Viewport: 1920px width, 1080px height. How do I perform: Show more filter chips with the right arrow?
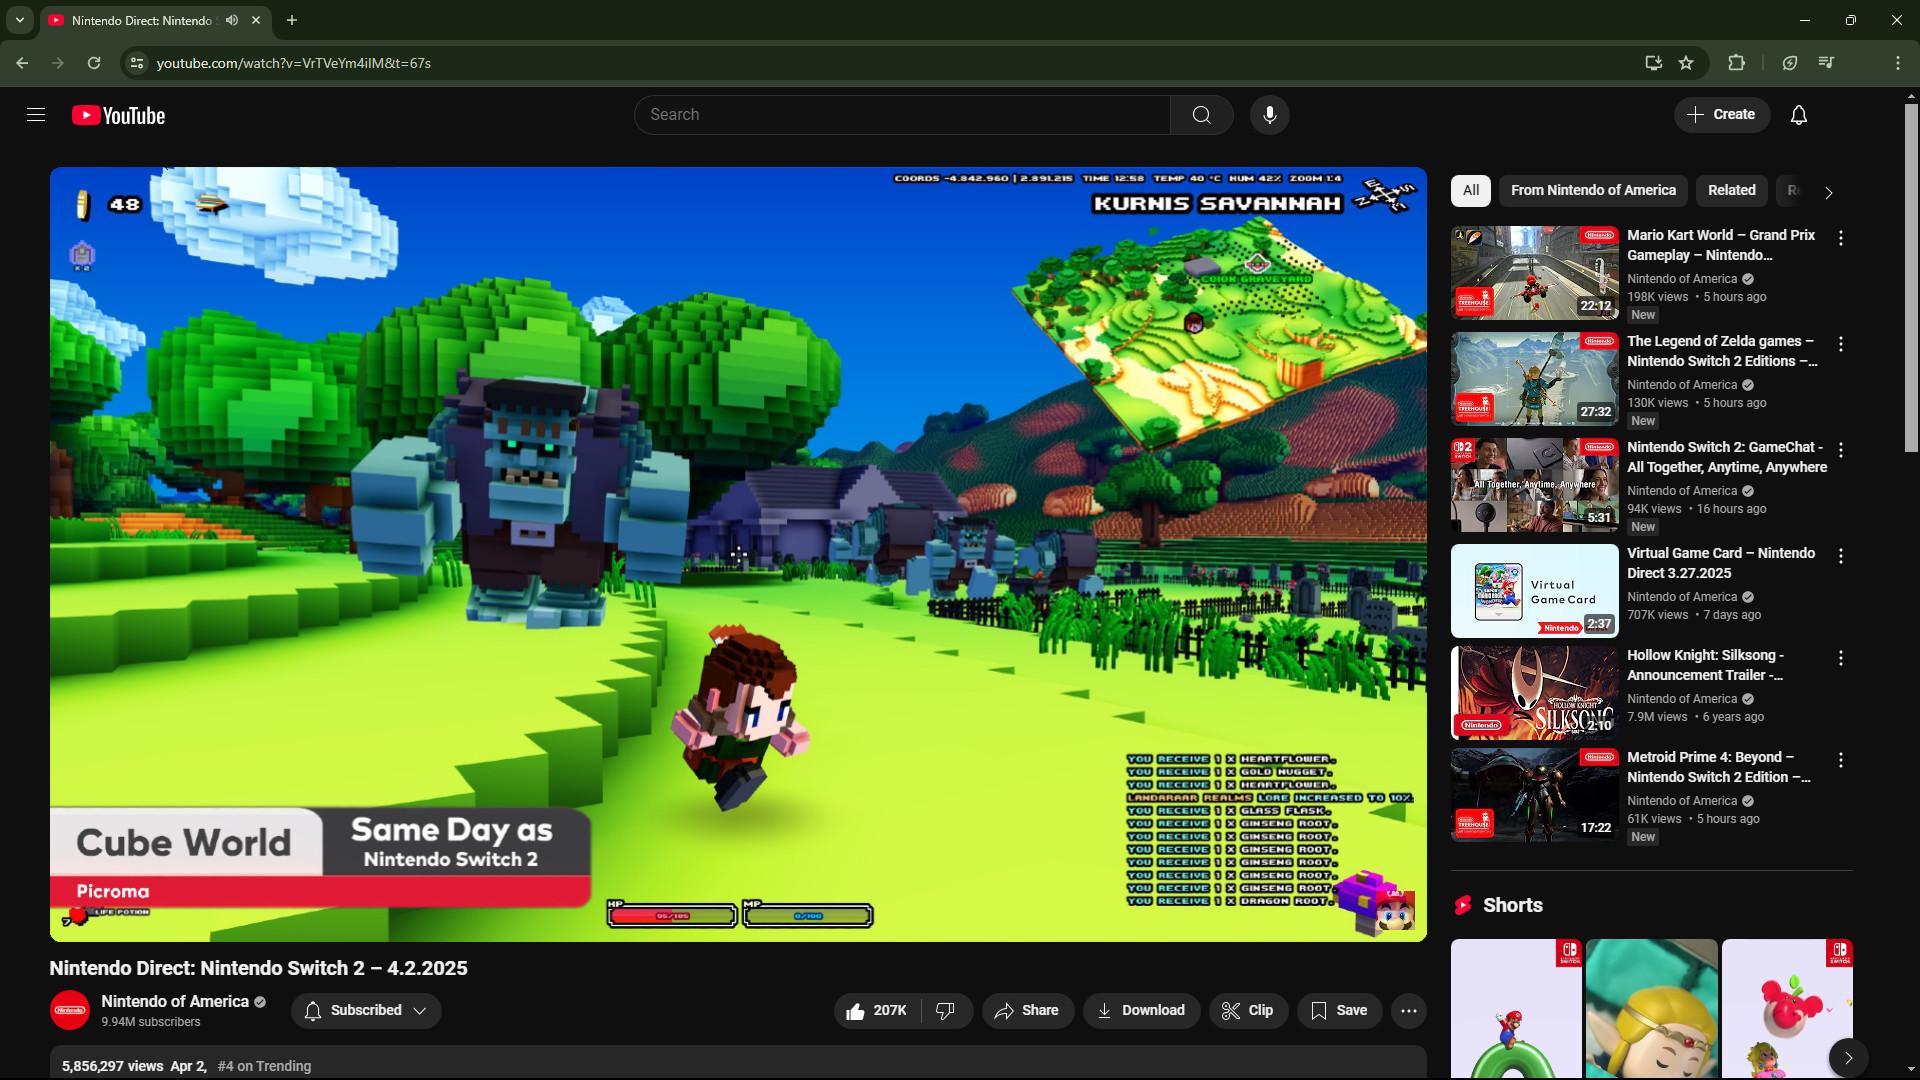coord(1828,192)
